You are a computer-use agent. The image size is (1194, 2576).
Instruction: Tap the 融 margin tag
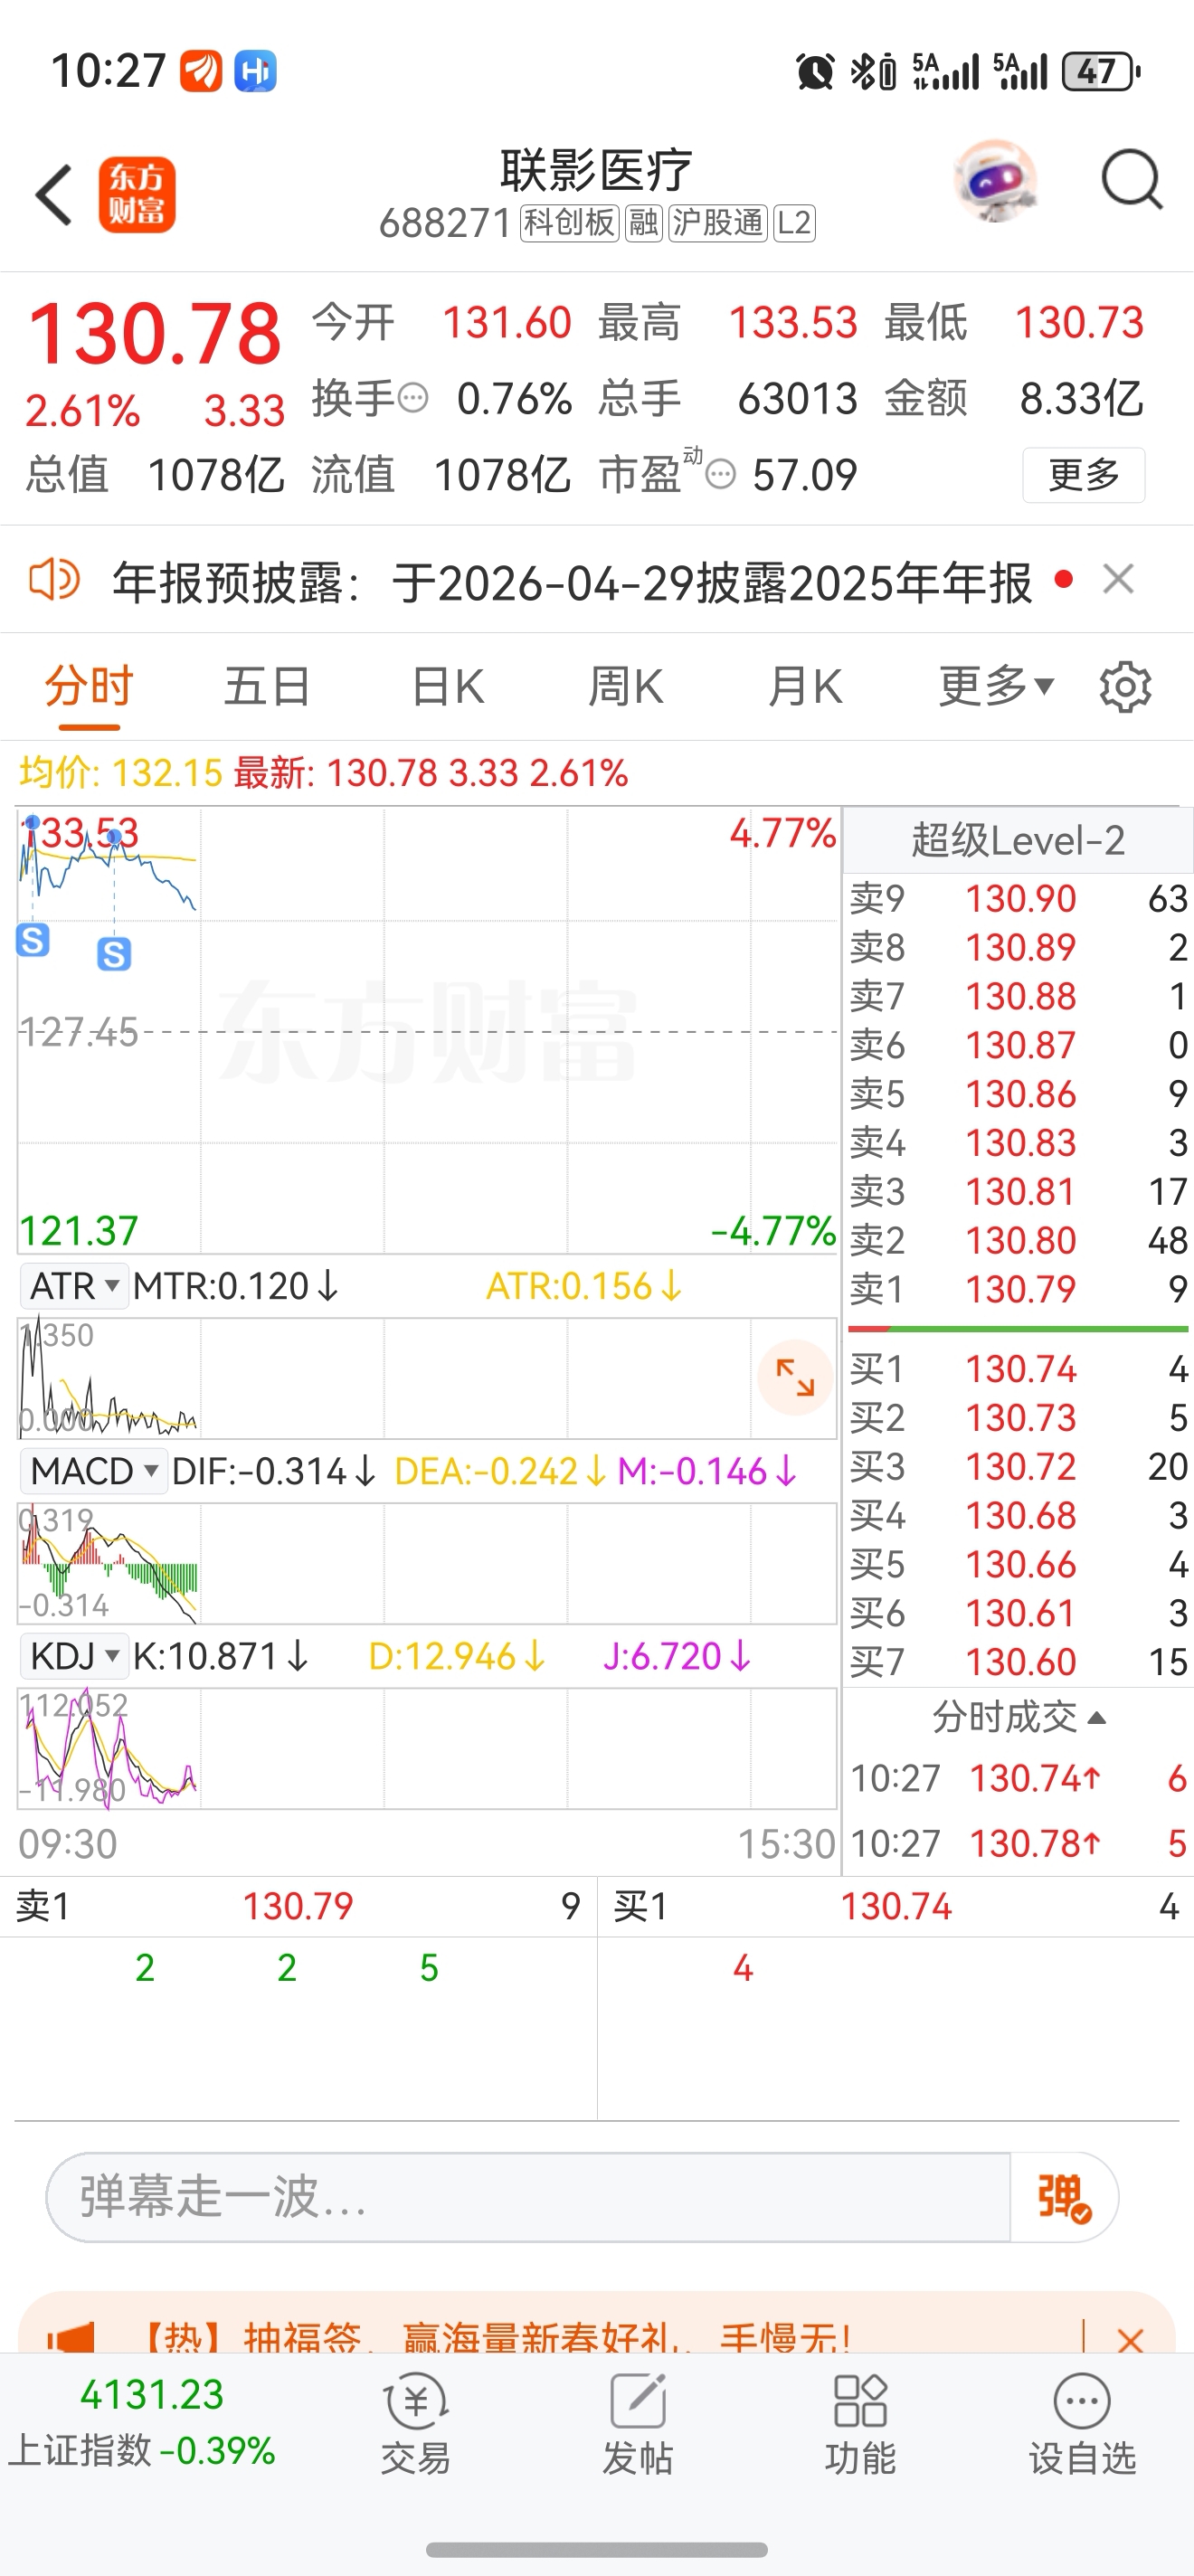pos(643,222)
